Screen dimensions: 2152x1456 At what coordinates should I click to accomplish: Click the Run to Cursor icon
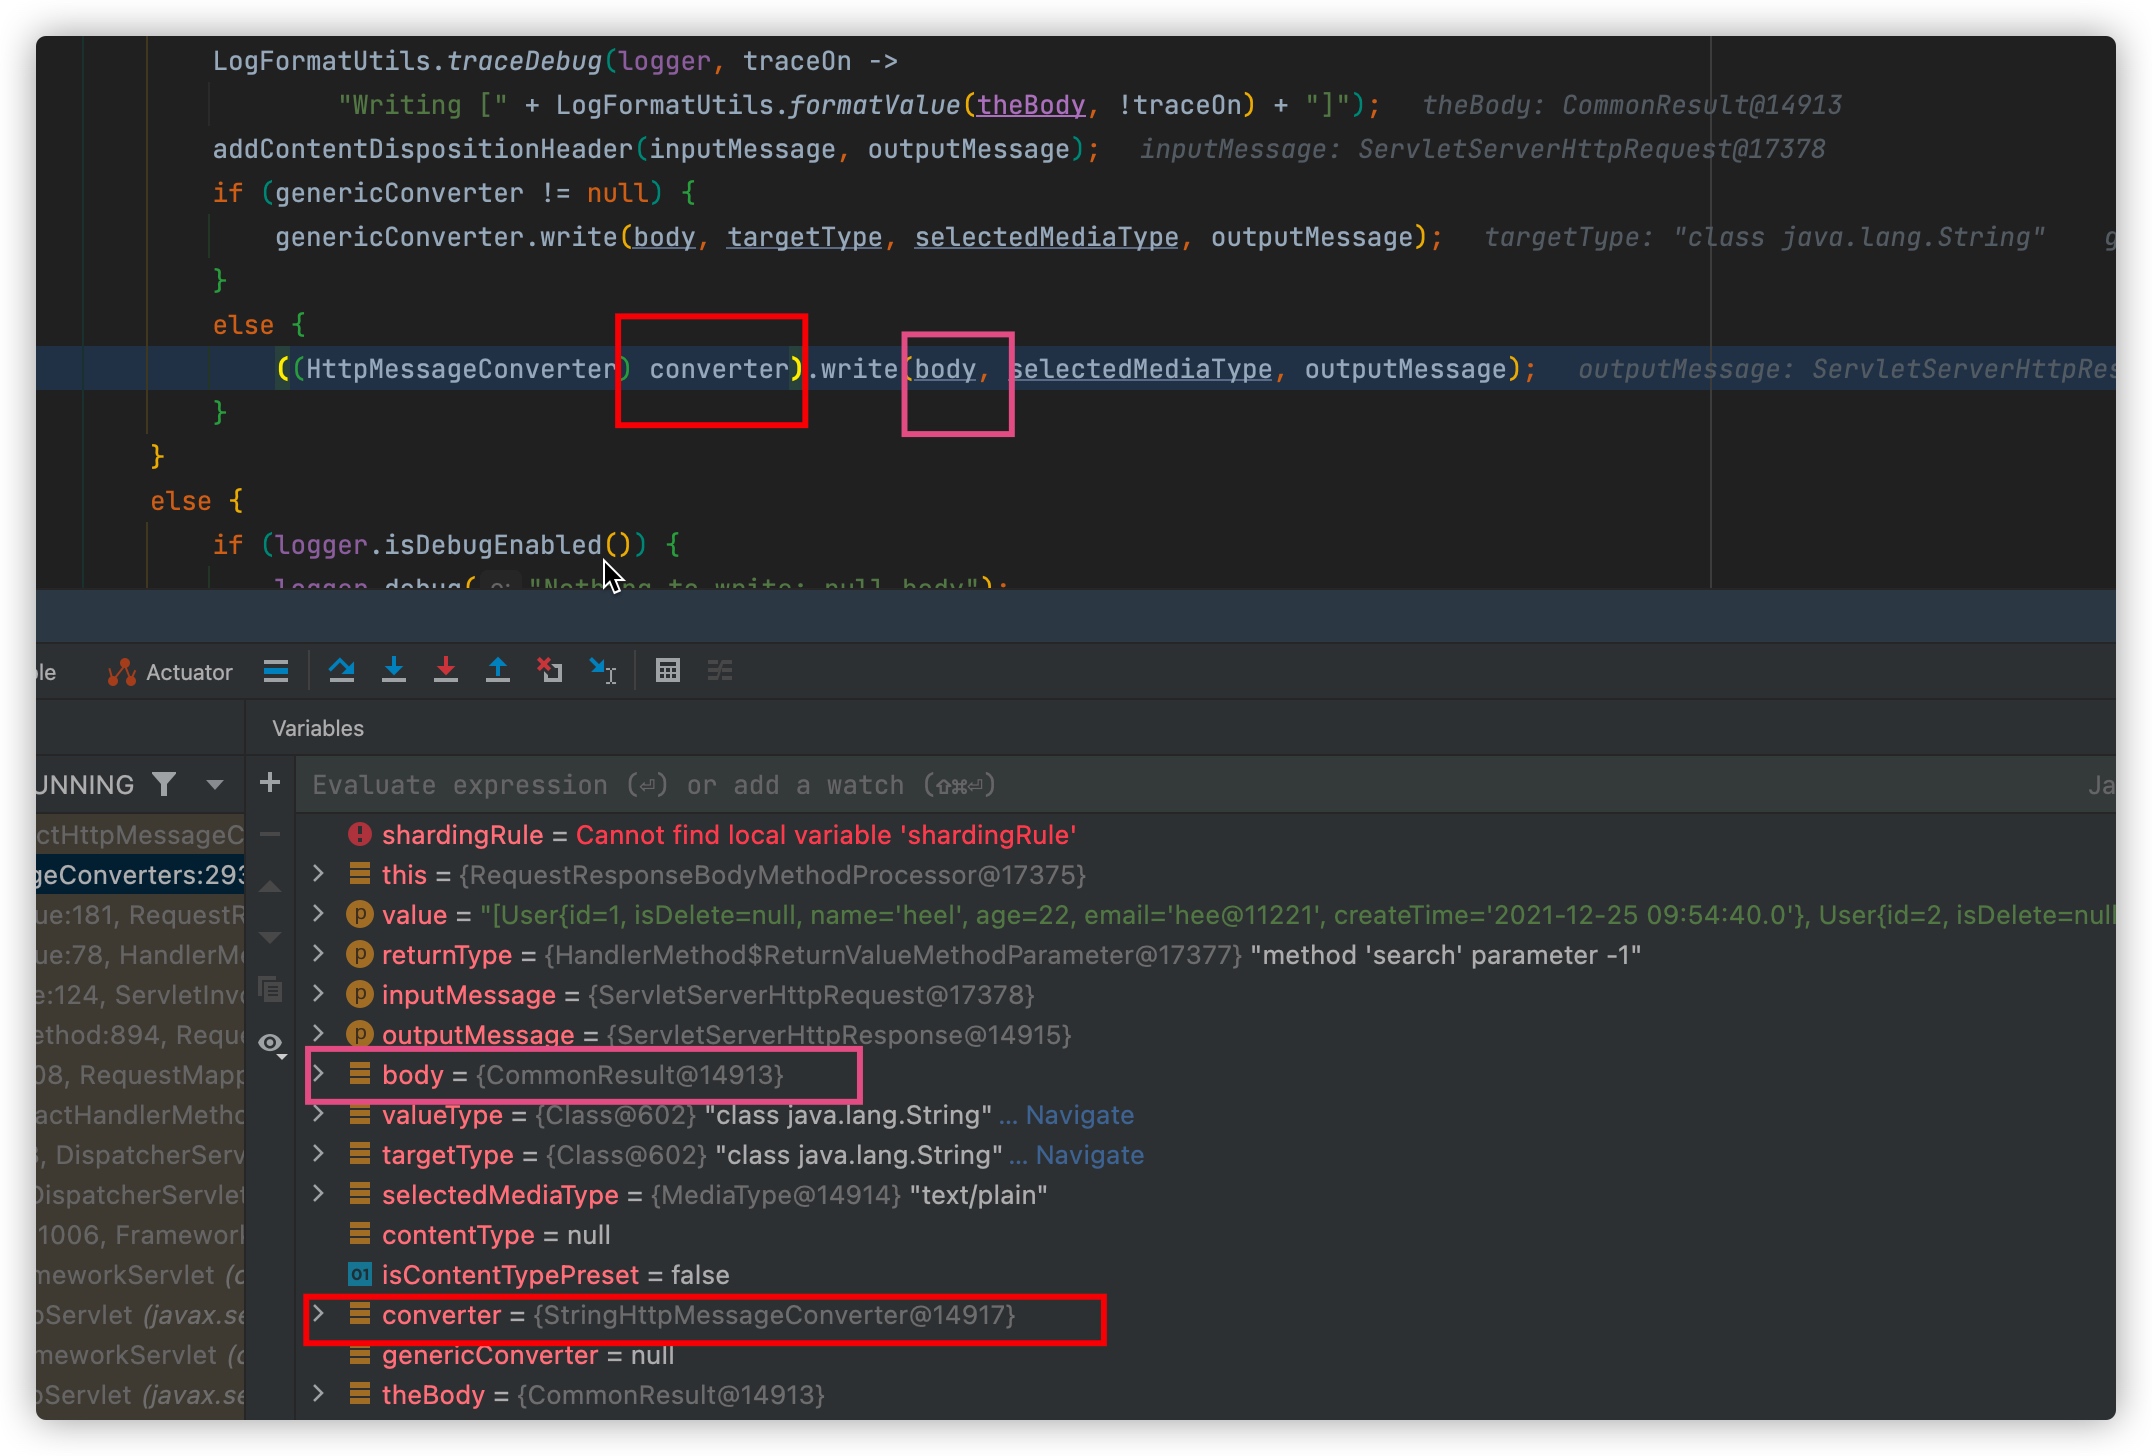(602, 670)
